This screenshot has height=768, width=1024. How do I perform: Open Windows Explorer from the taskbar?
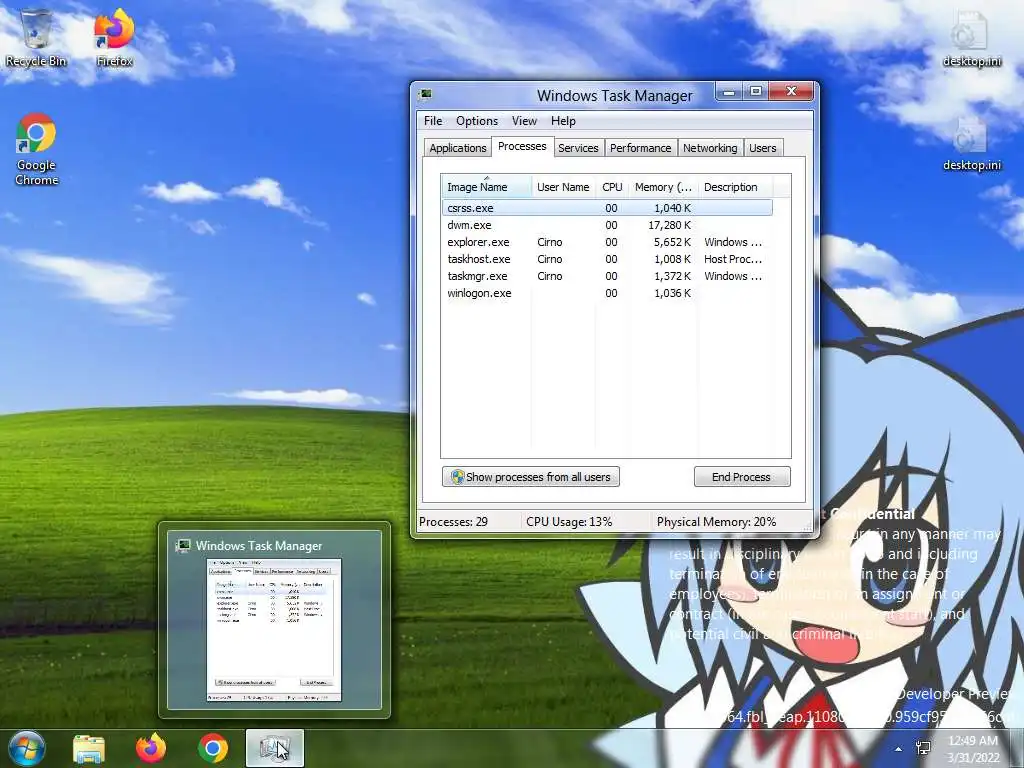[89, 748]
